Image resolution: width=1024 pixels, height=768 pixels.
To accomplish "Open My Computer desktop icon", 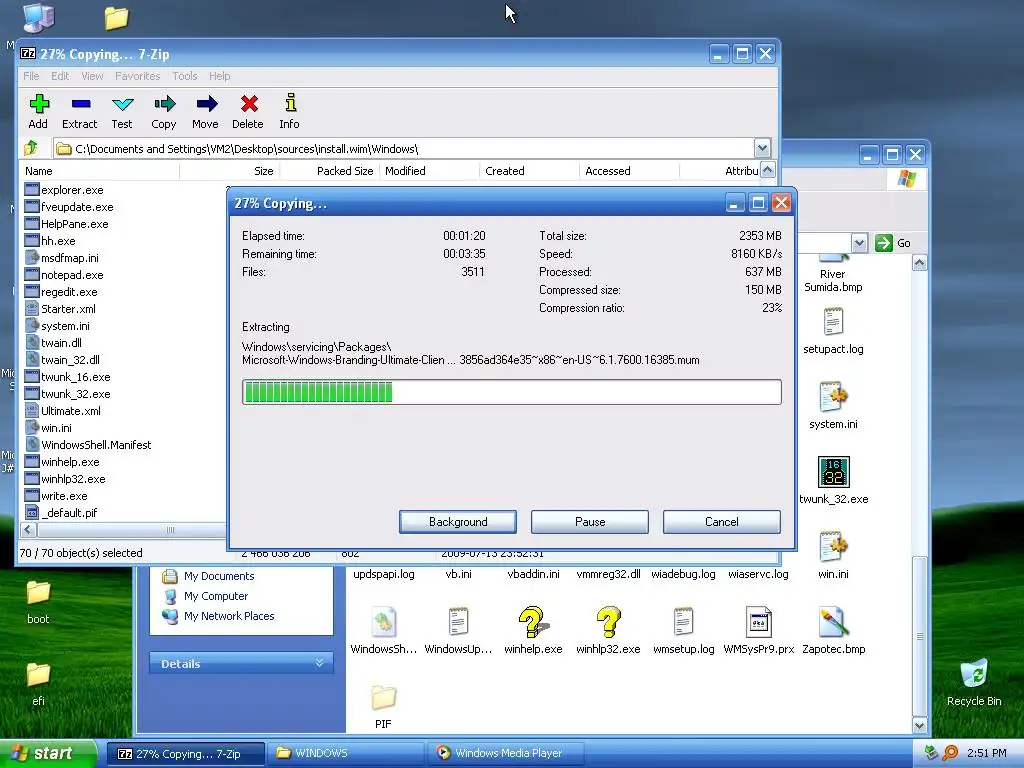I will [x=39, y=17].
